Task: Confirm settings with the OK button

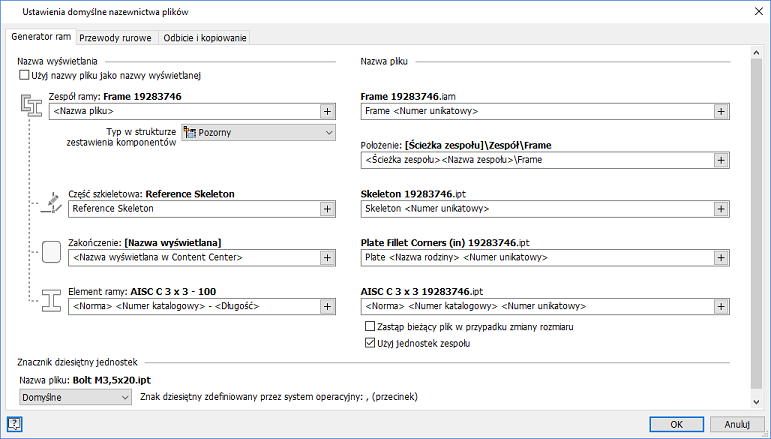Action: tap(677, 423)
